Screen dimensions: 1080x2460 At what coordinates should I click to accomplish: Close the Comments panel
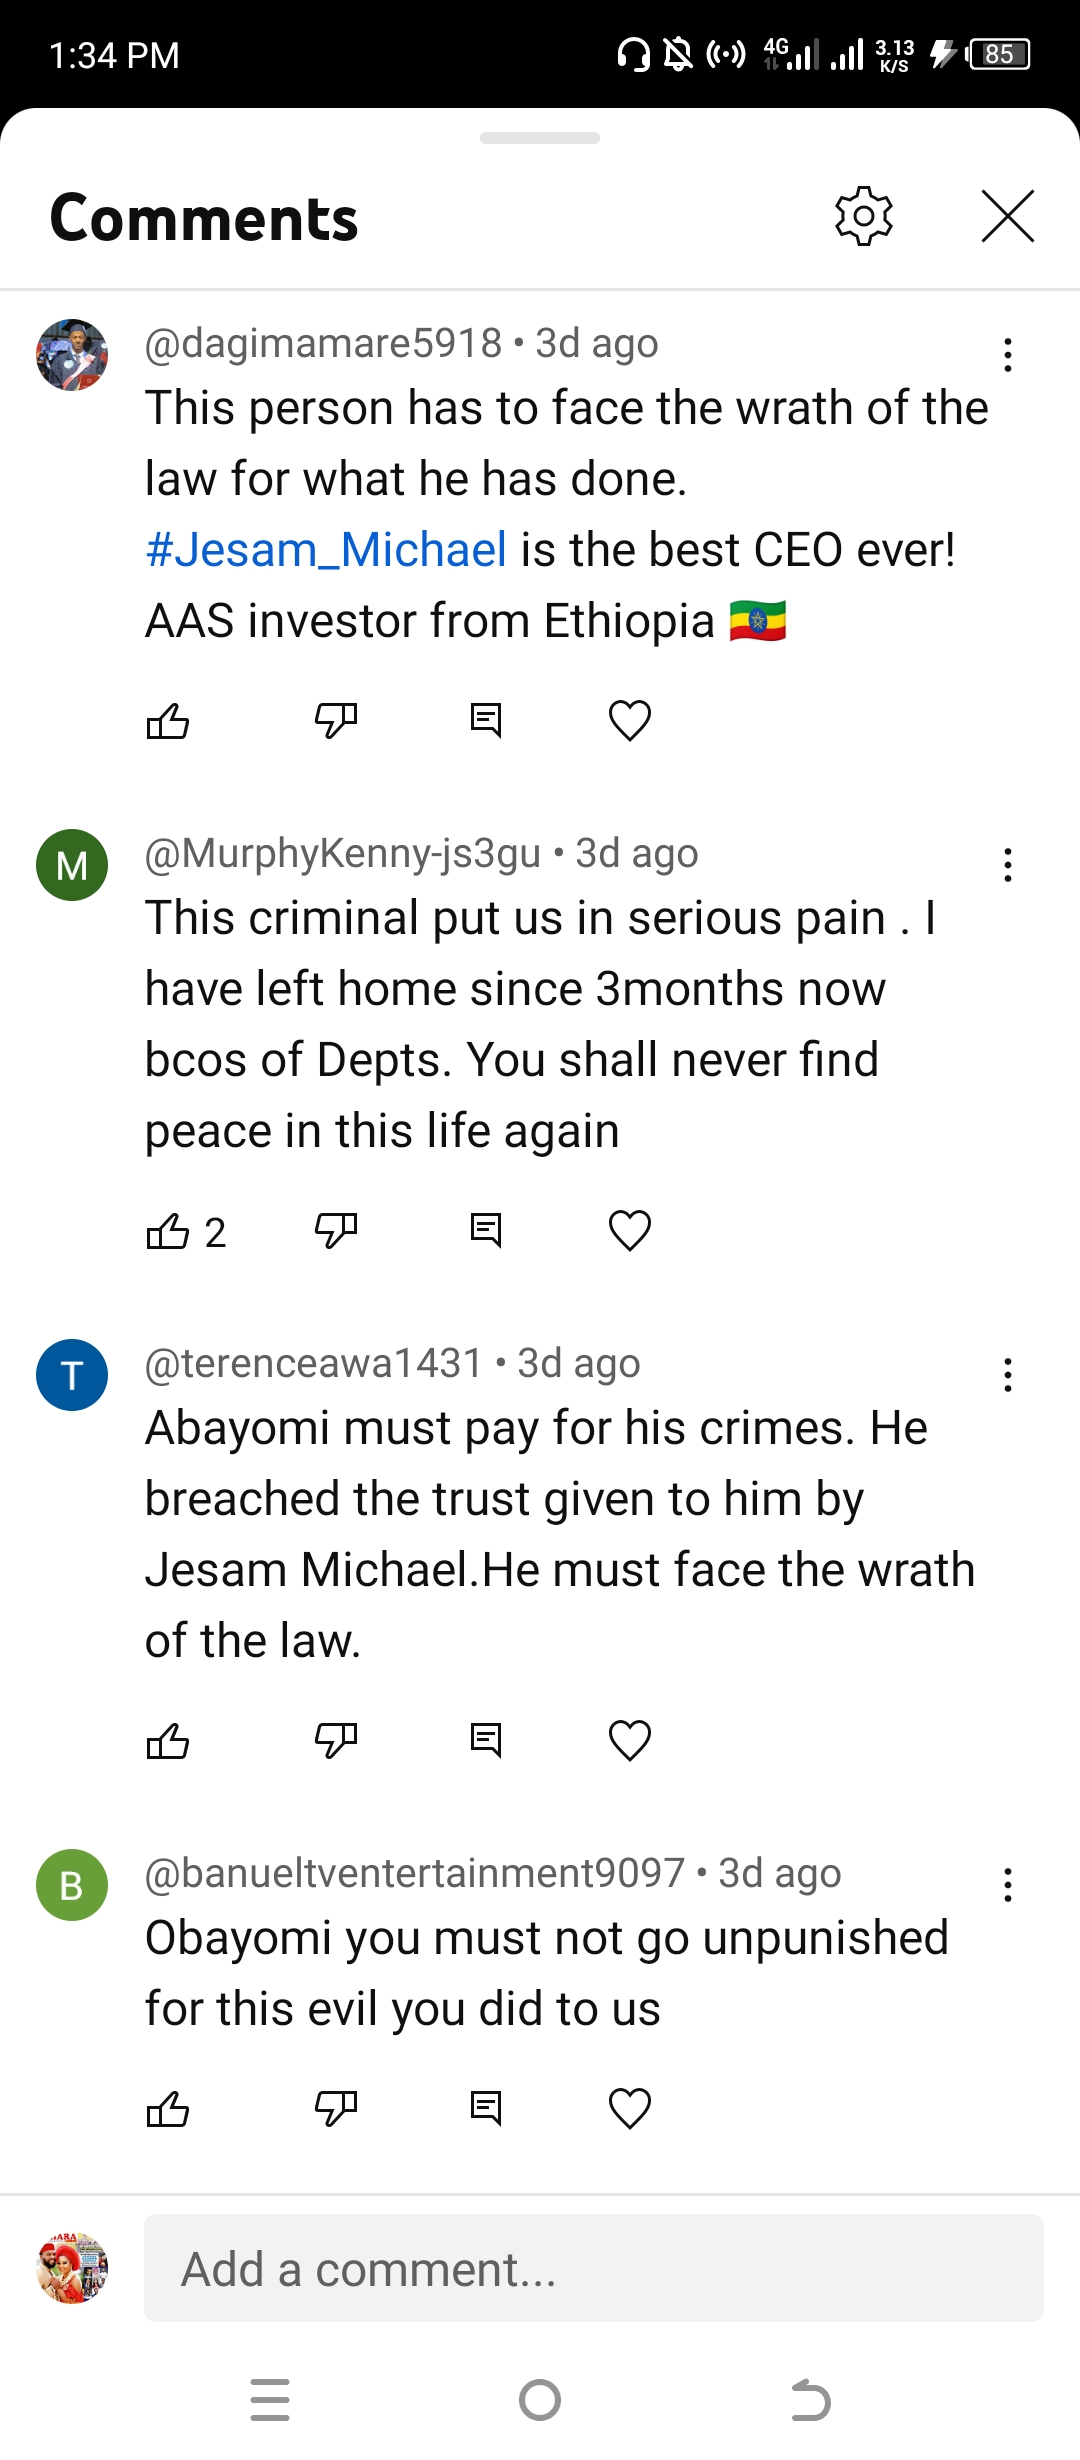[1007, 216]
